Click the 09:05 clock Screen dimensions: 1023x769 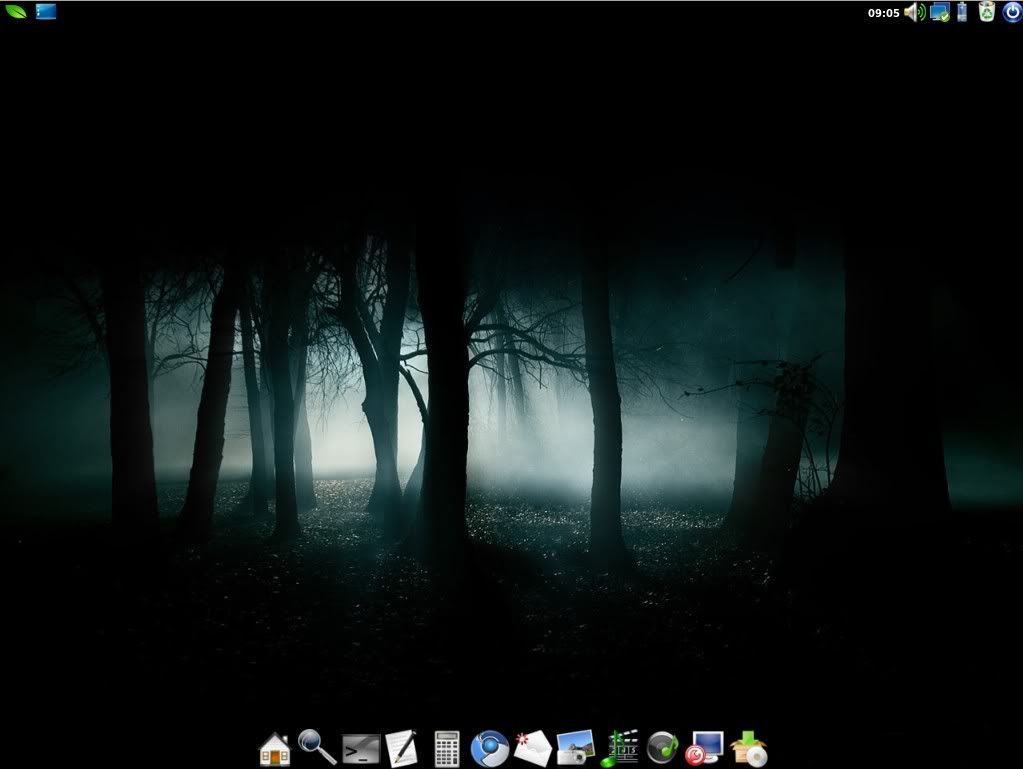(883, 12)
